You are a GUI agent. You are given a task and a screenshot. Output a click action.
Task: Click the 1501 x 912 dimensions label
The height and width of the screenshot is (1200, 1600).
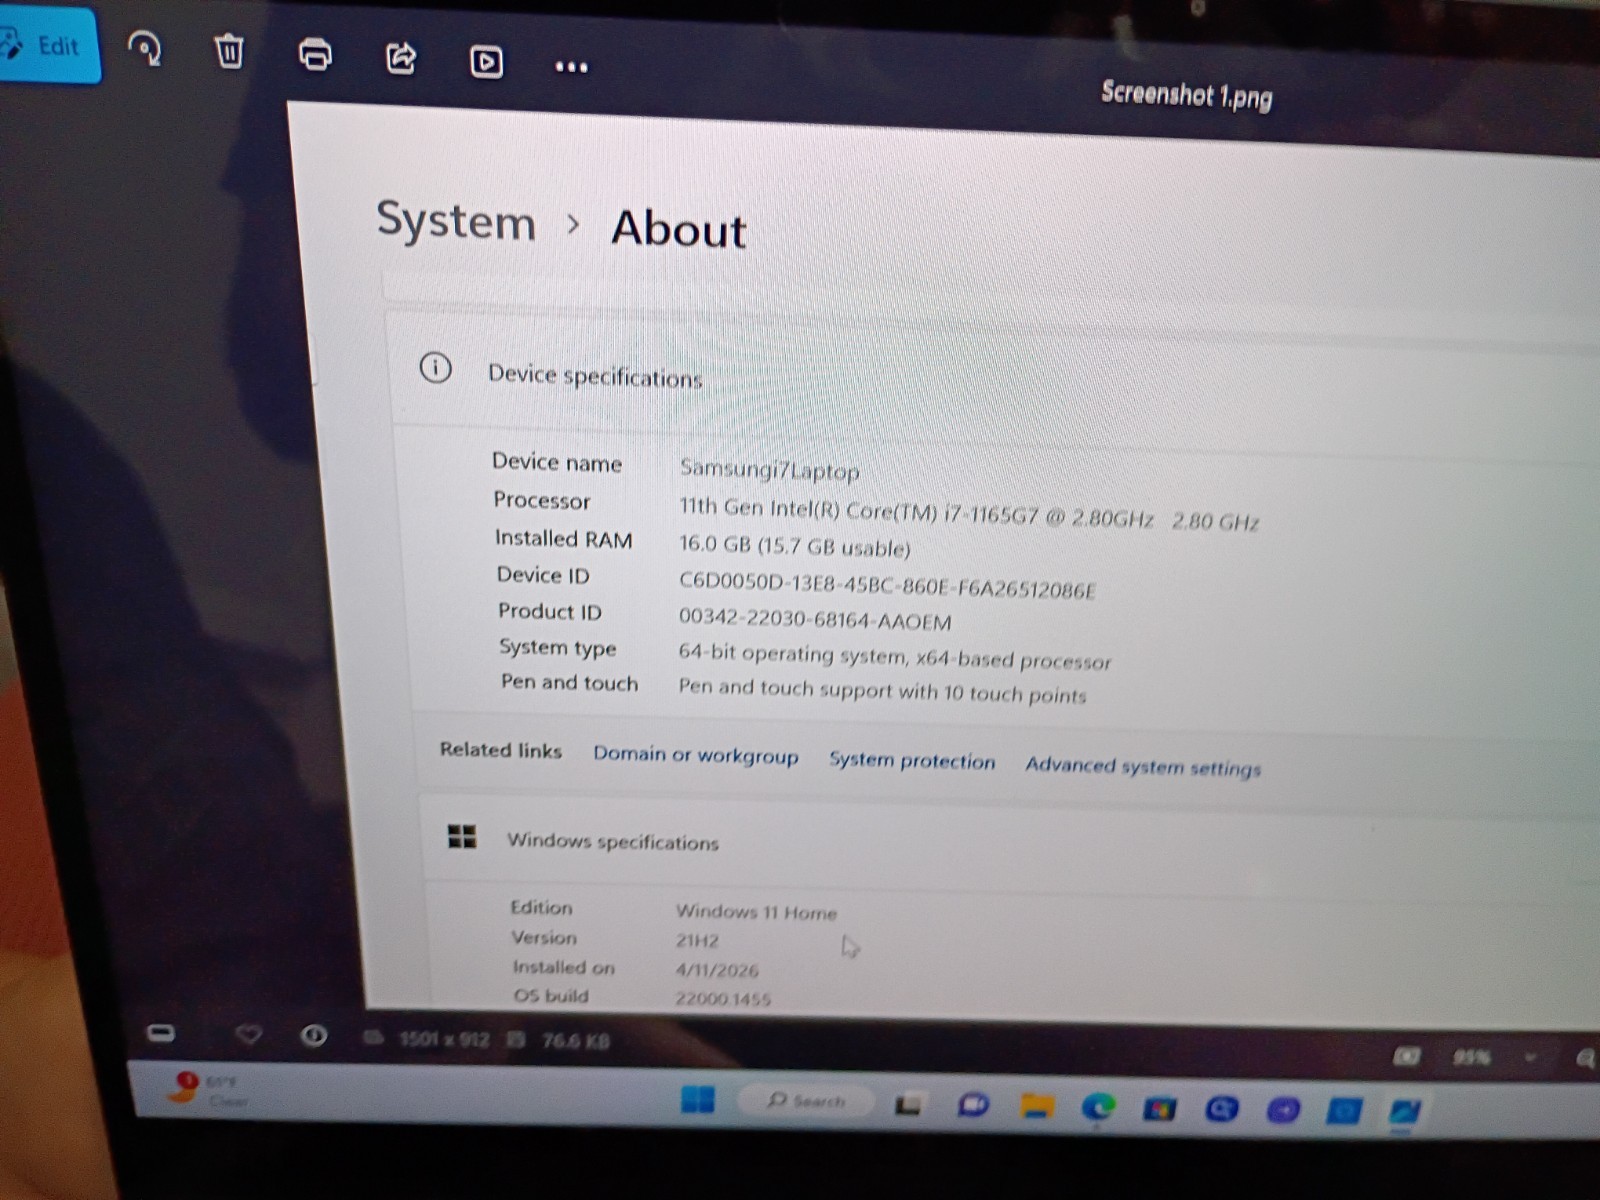[x=444, y=1040]
